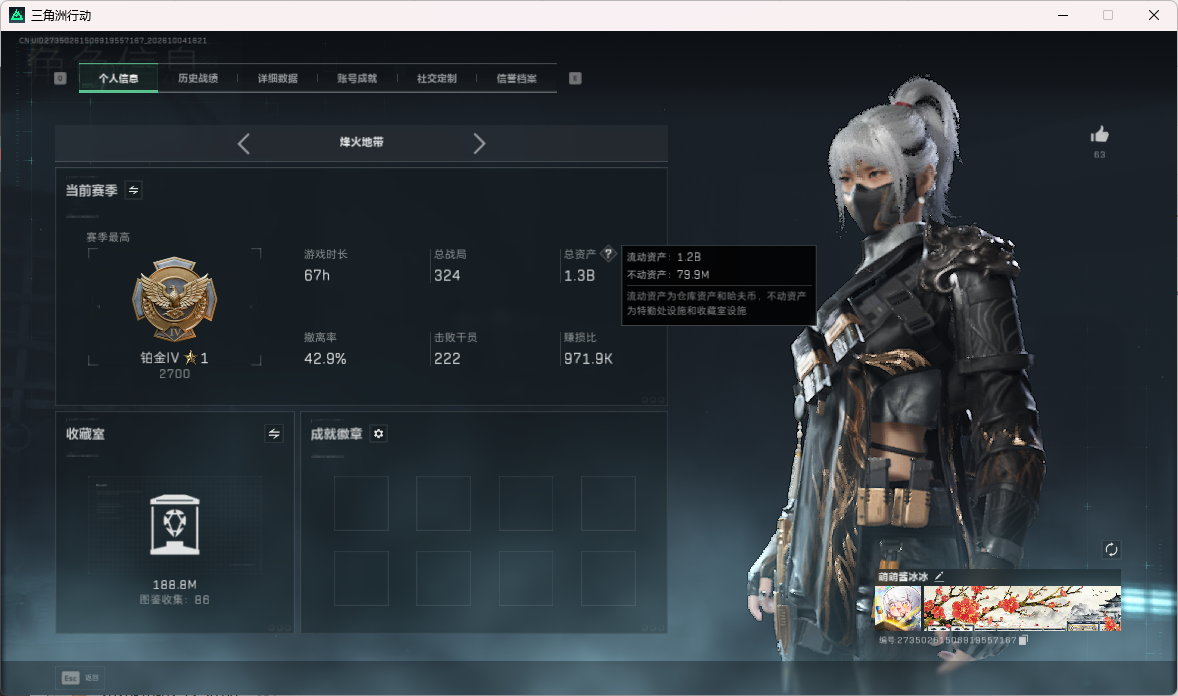Switch to next mode with the right chevron
This screenshot has height=696, width=1178.
pyautogui.click(x=479, y=144)
